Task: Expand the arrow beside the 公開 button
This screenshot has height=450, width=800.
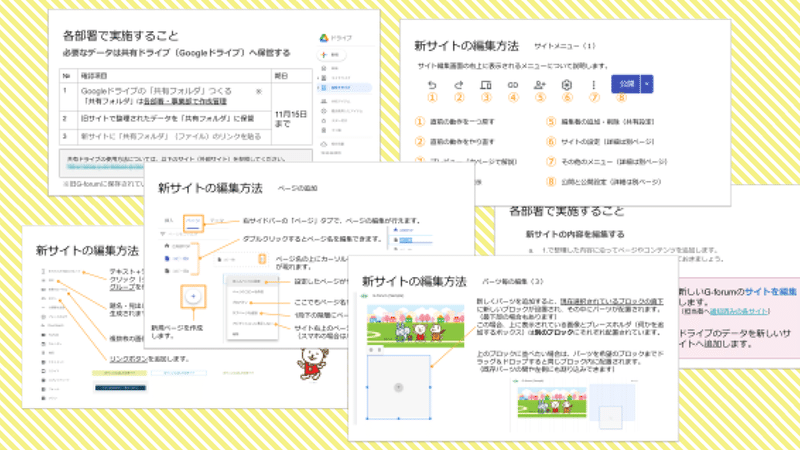Action: pos(647,84)
